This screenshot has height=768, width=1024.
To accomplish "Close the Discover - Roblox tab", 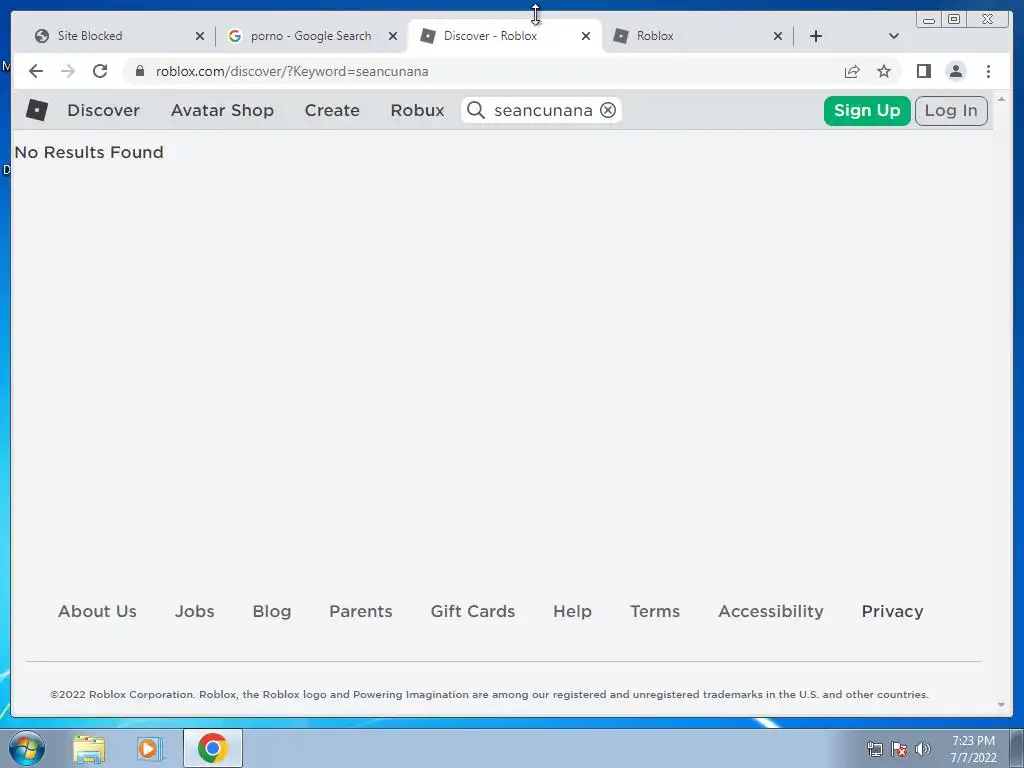I will coord(586,36).
